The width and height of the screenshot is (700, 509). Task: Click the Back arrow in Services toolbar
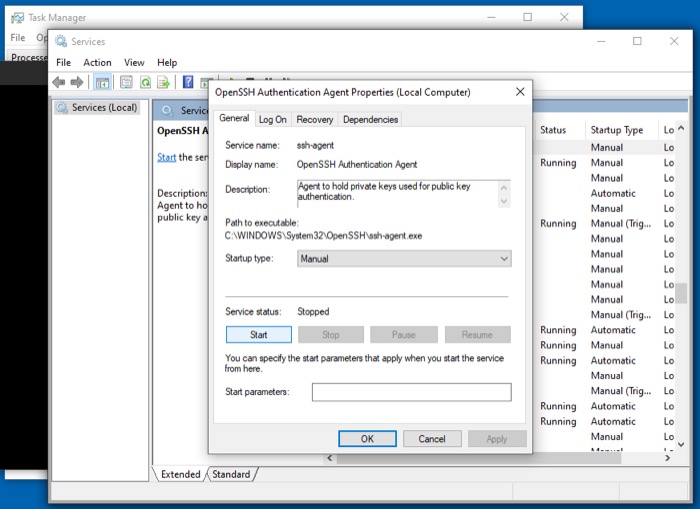[x=58, y=82]
